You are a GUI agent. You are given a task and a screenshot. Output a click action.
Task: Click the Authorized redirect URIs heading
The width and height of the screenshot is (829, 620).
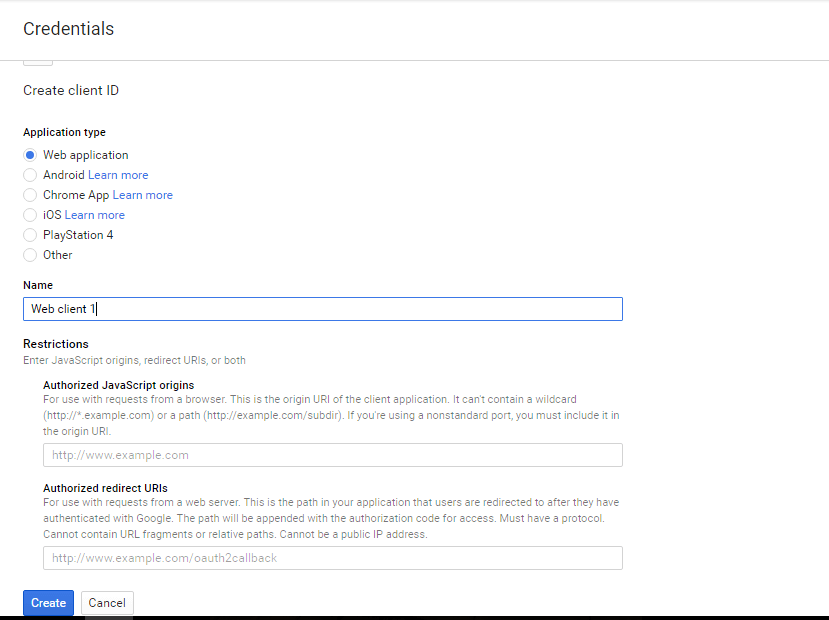pos(105,488)
